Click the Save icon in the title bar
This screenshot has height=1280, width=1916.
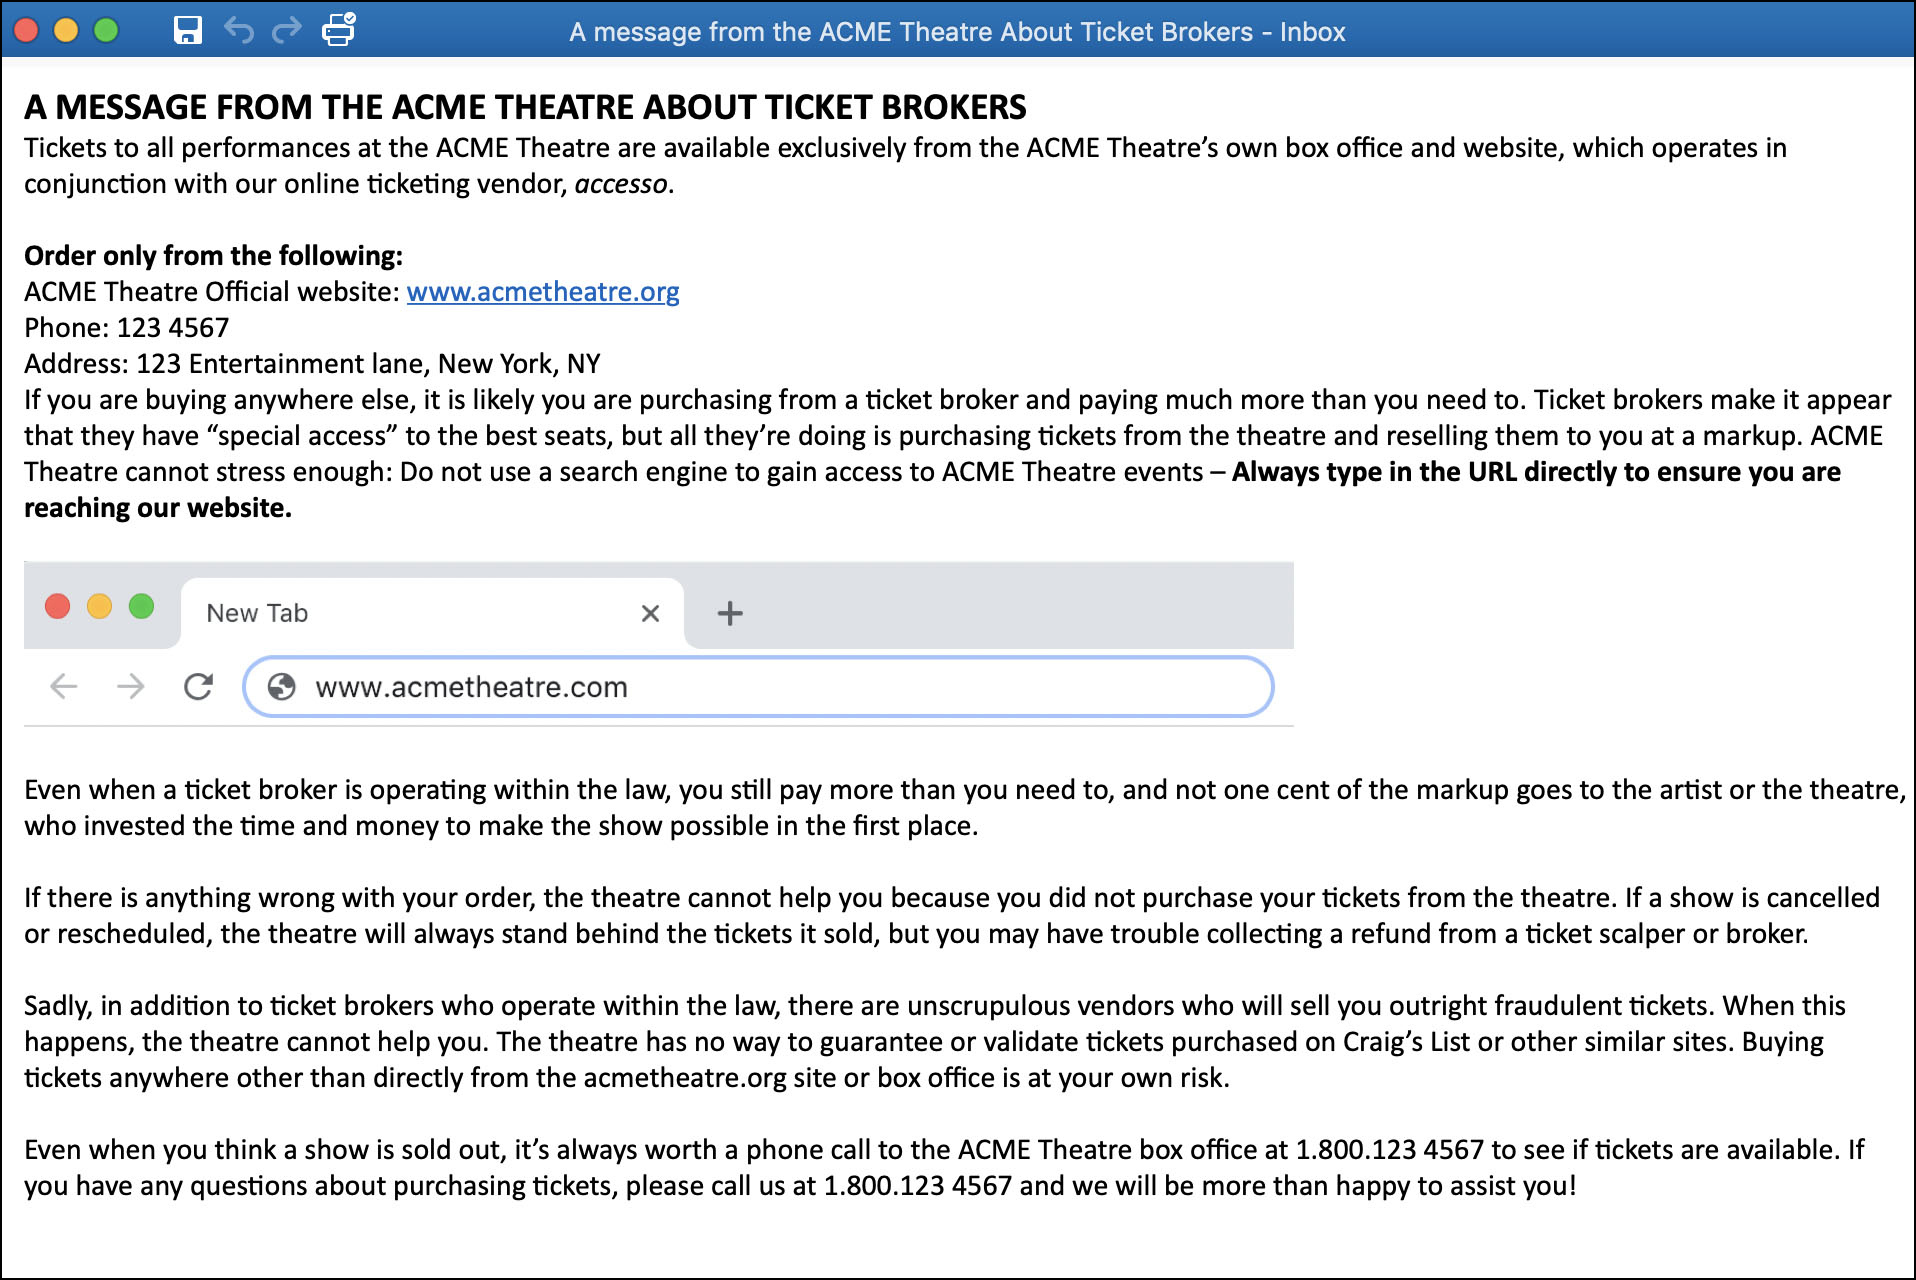coord(188,30)
